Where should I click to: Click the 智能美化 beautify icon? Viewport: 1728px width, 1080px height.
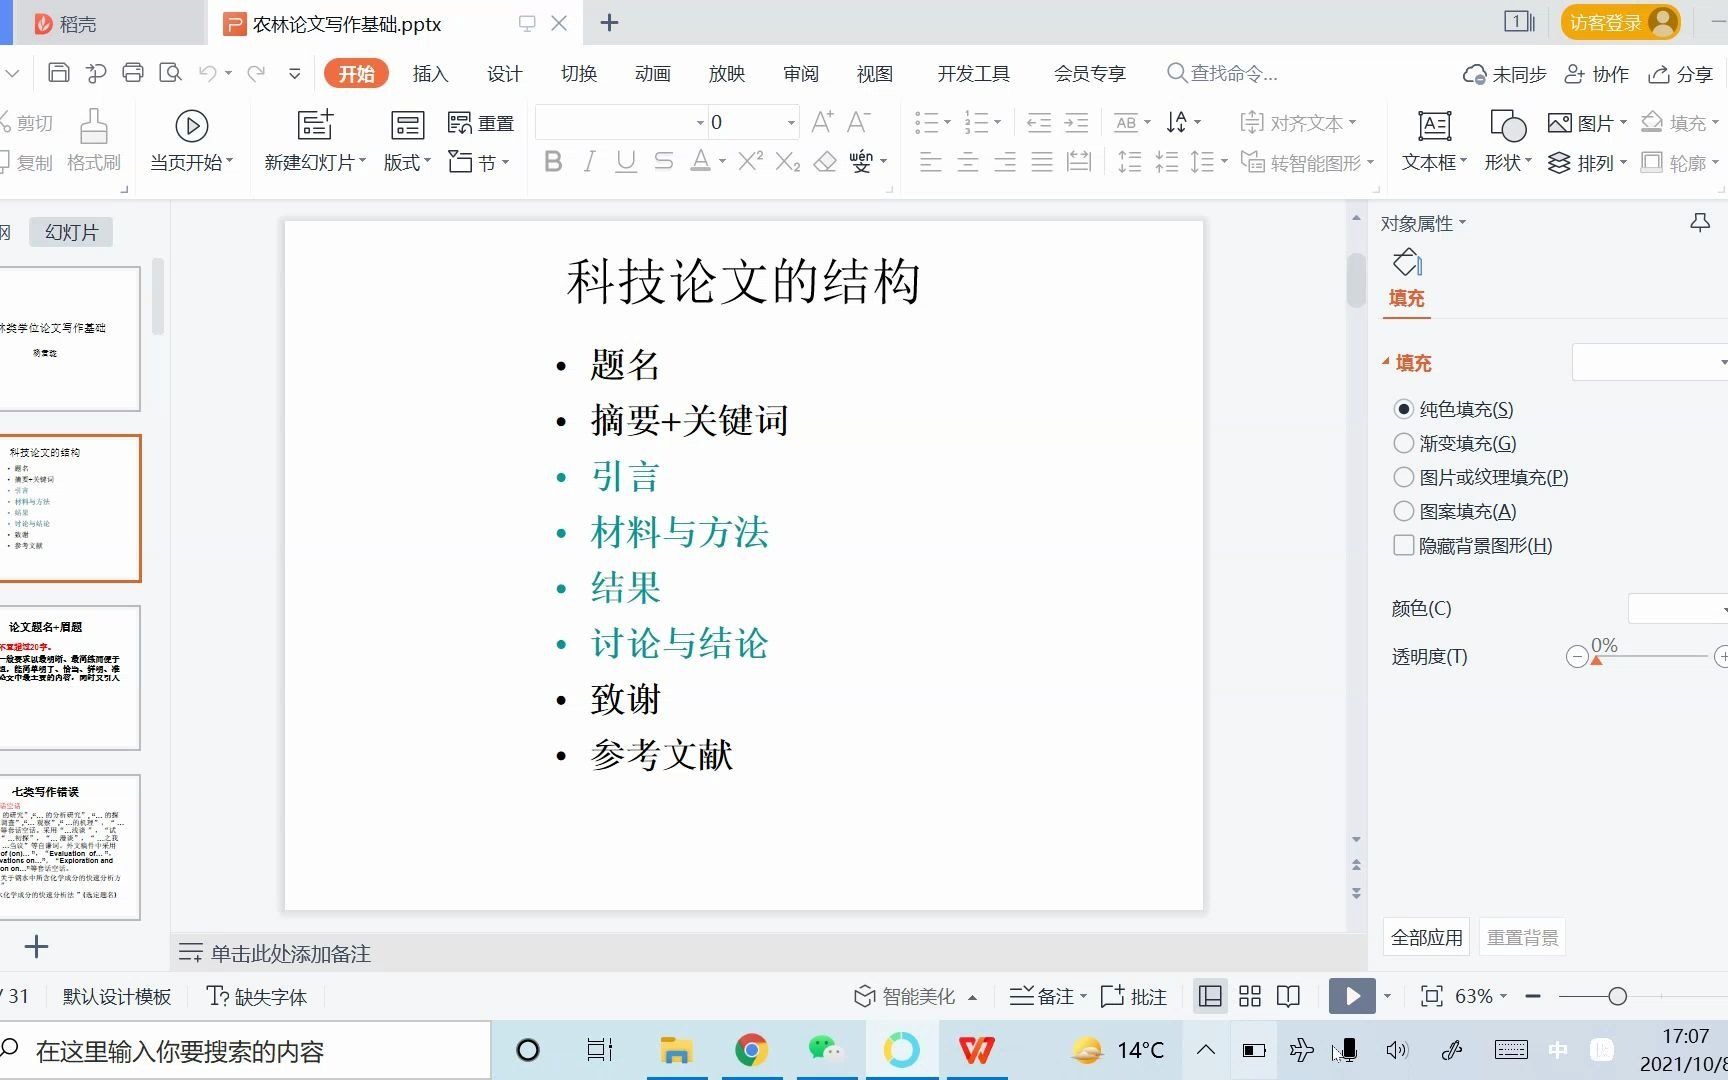coord(862,996)
